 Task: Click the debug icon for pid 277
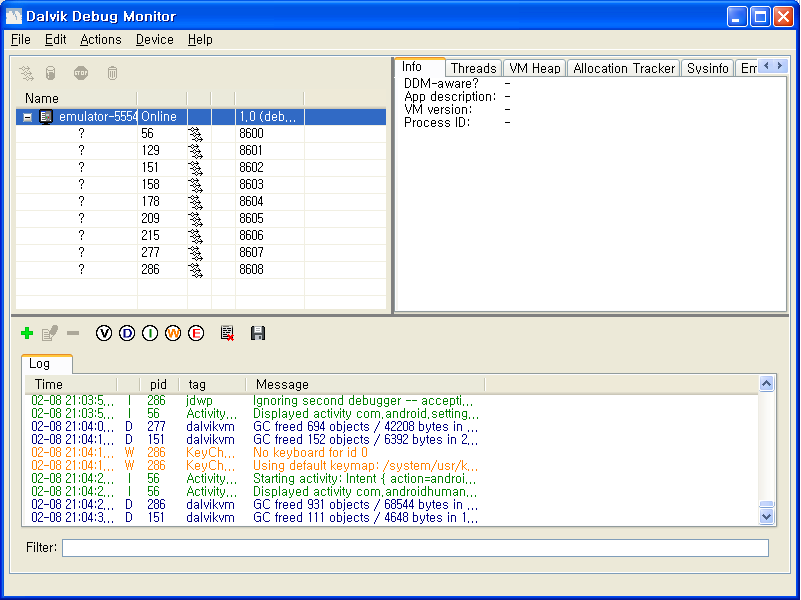click(x=195, y=252)
